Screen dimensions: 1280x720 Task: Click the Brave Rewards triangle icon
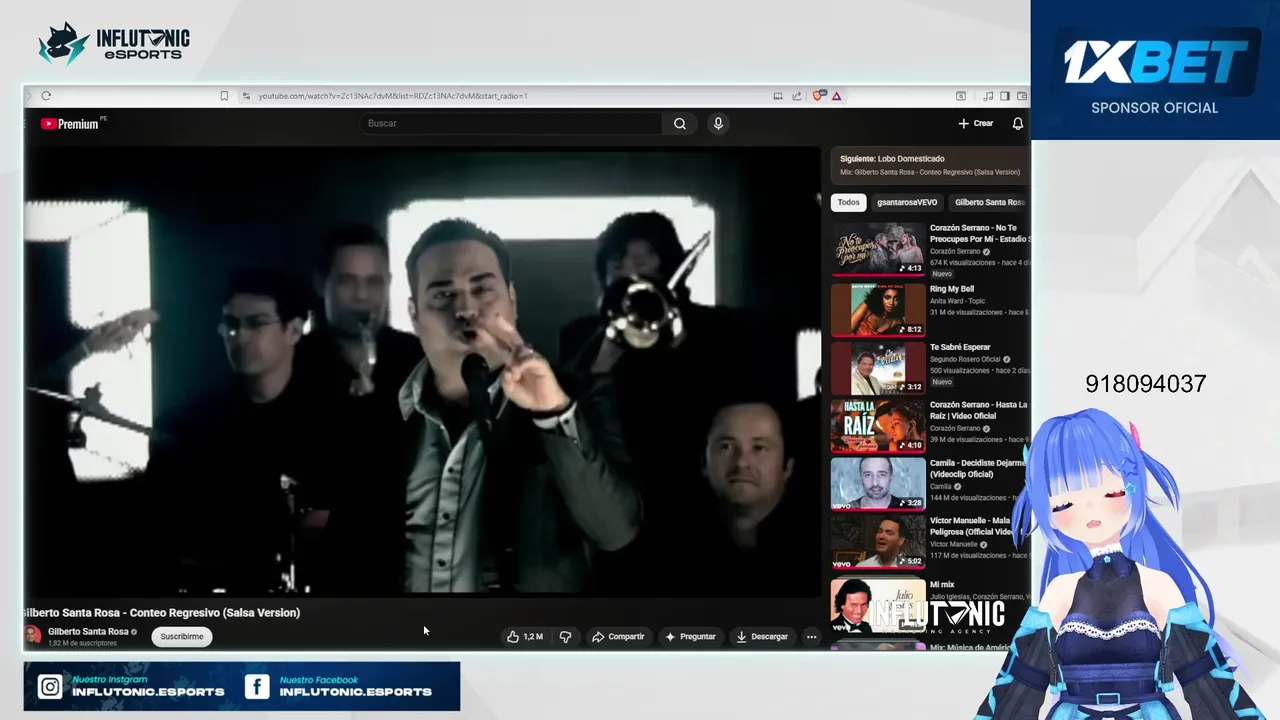point(836,96)
